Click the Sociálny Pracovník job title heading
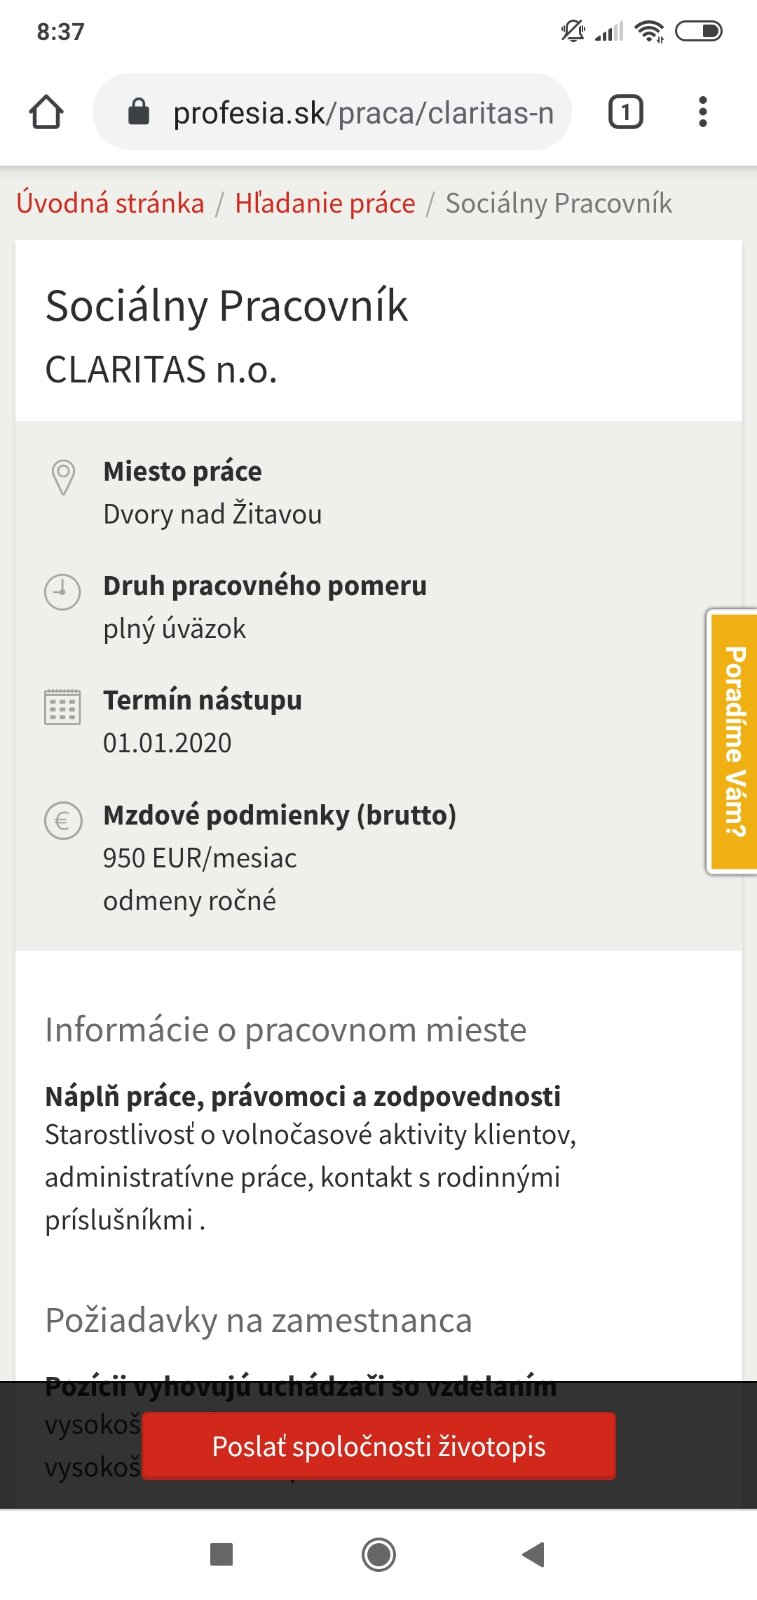Image resolution: width=757 pixels, height=1600 pixels. click(227, 306)
